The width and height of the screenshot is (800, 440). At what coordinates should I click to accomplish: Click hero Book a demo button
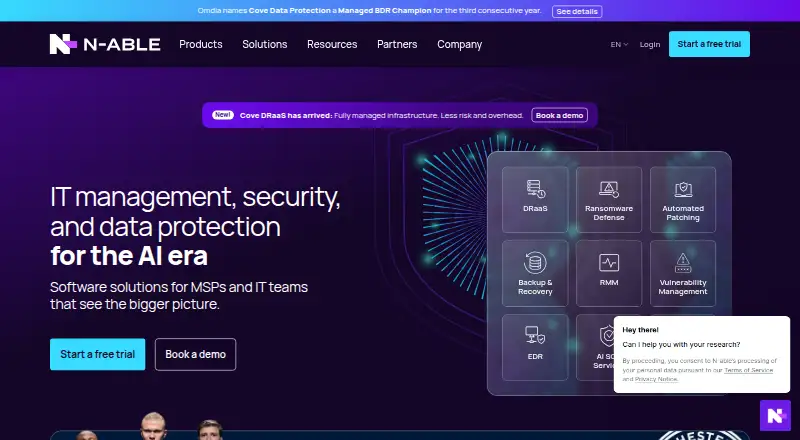pos(195,354)
